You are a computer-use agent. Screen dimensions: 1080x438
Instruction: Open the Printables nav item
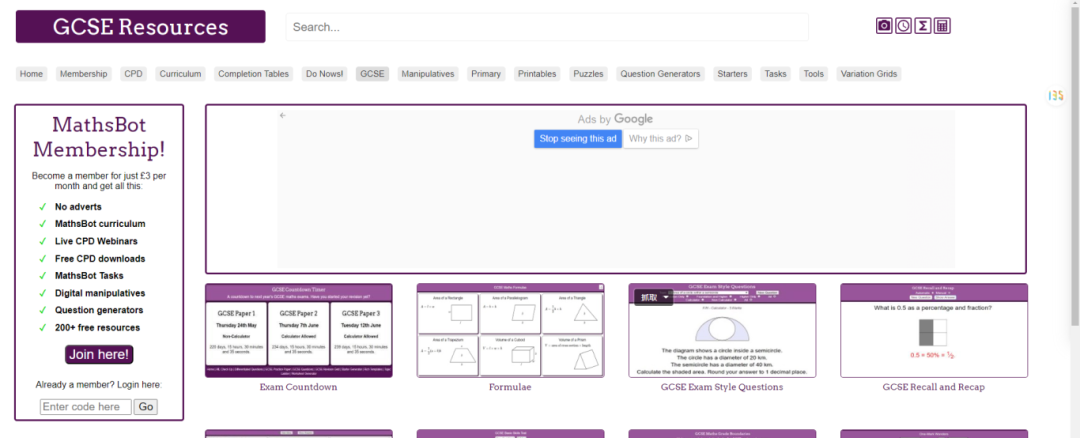[537, 74]
